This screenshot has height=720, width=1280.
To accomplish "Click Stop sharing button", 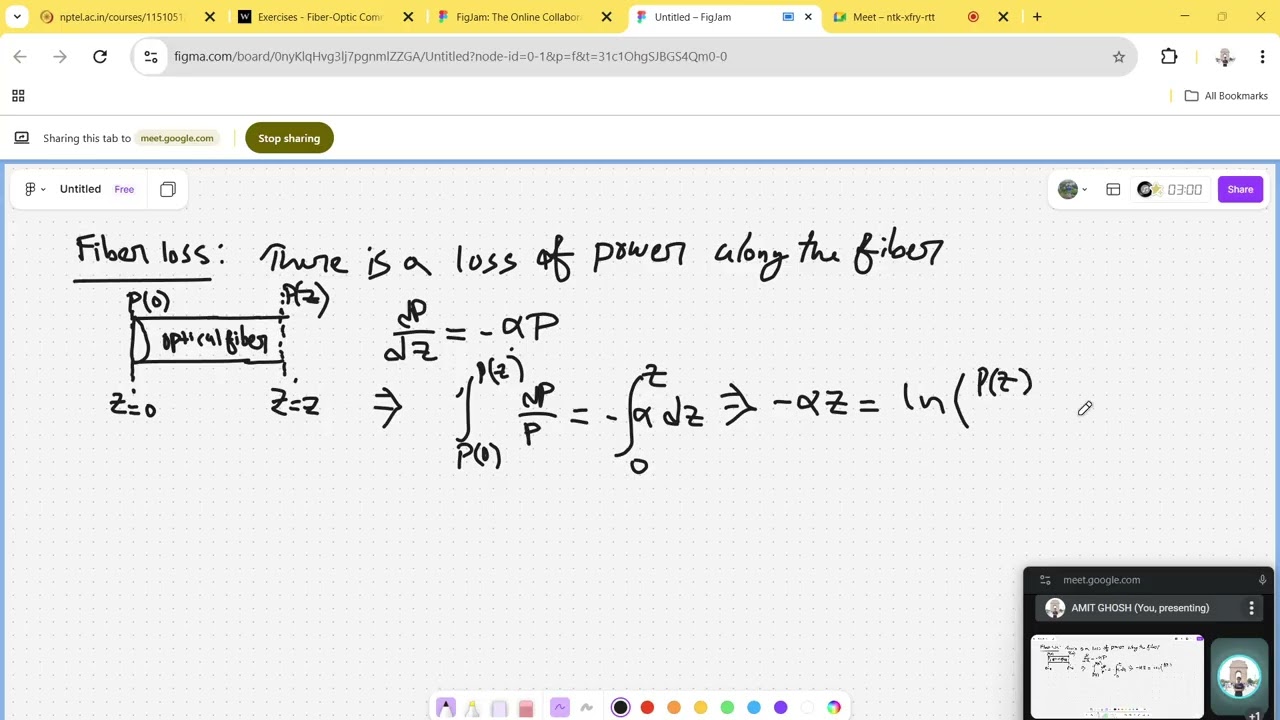I will tap(289, 138).
